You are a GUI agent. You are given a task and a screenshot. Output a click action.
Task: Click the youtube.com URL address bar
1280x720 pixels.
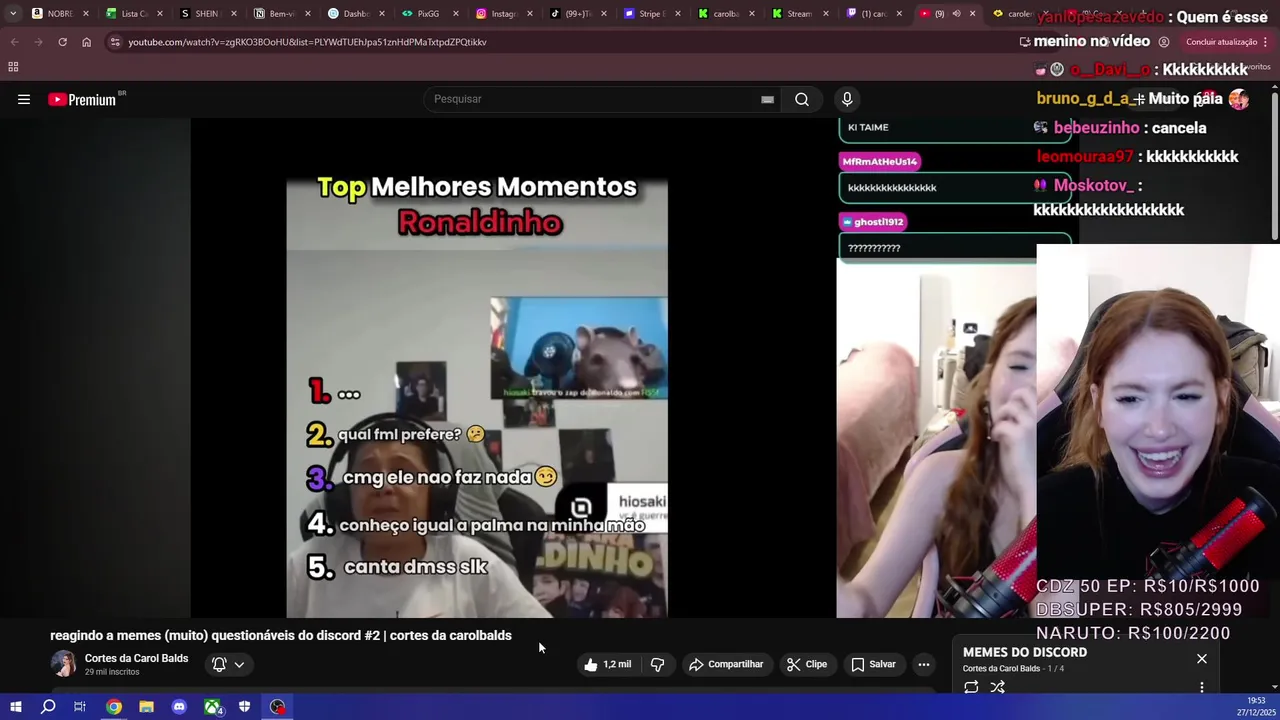click(307, 42)
